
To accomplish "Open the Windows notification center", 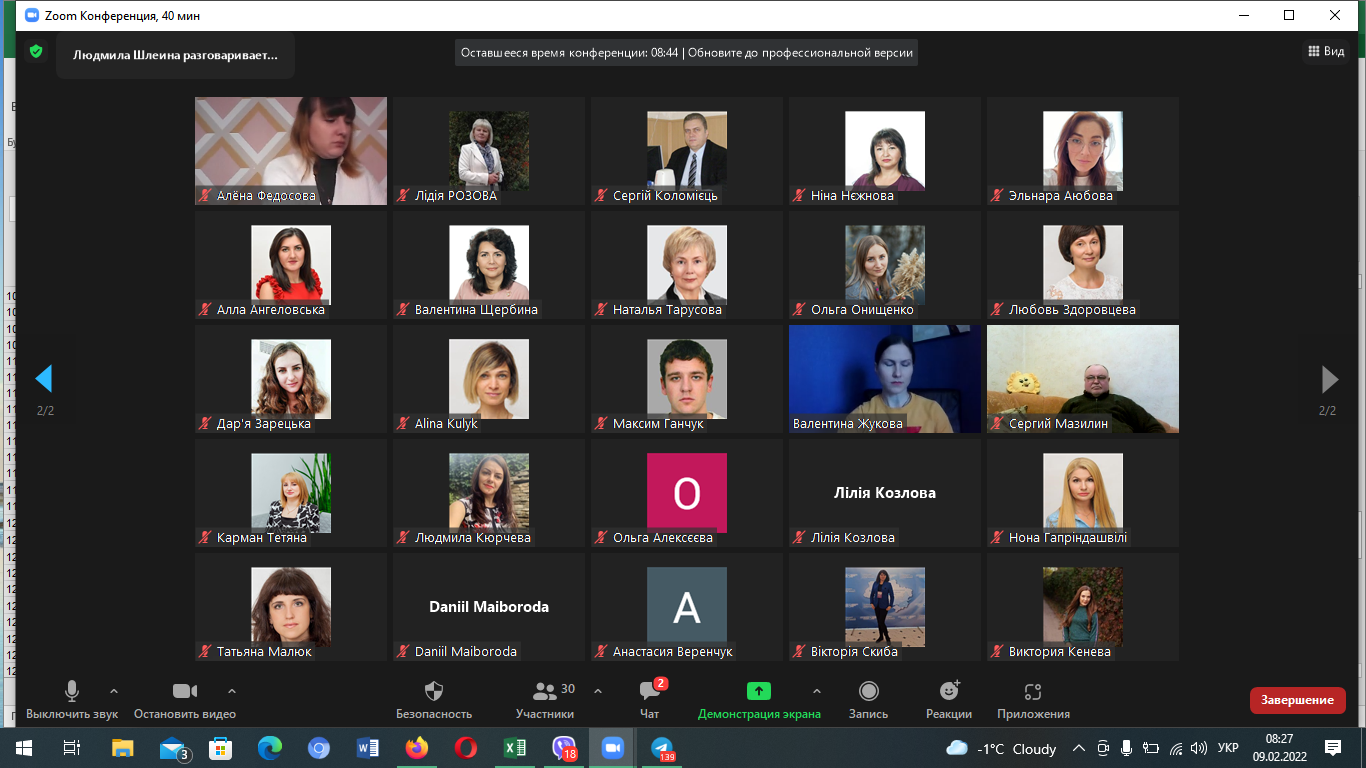I will pos(1332,748).
